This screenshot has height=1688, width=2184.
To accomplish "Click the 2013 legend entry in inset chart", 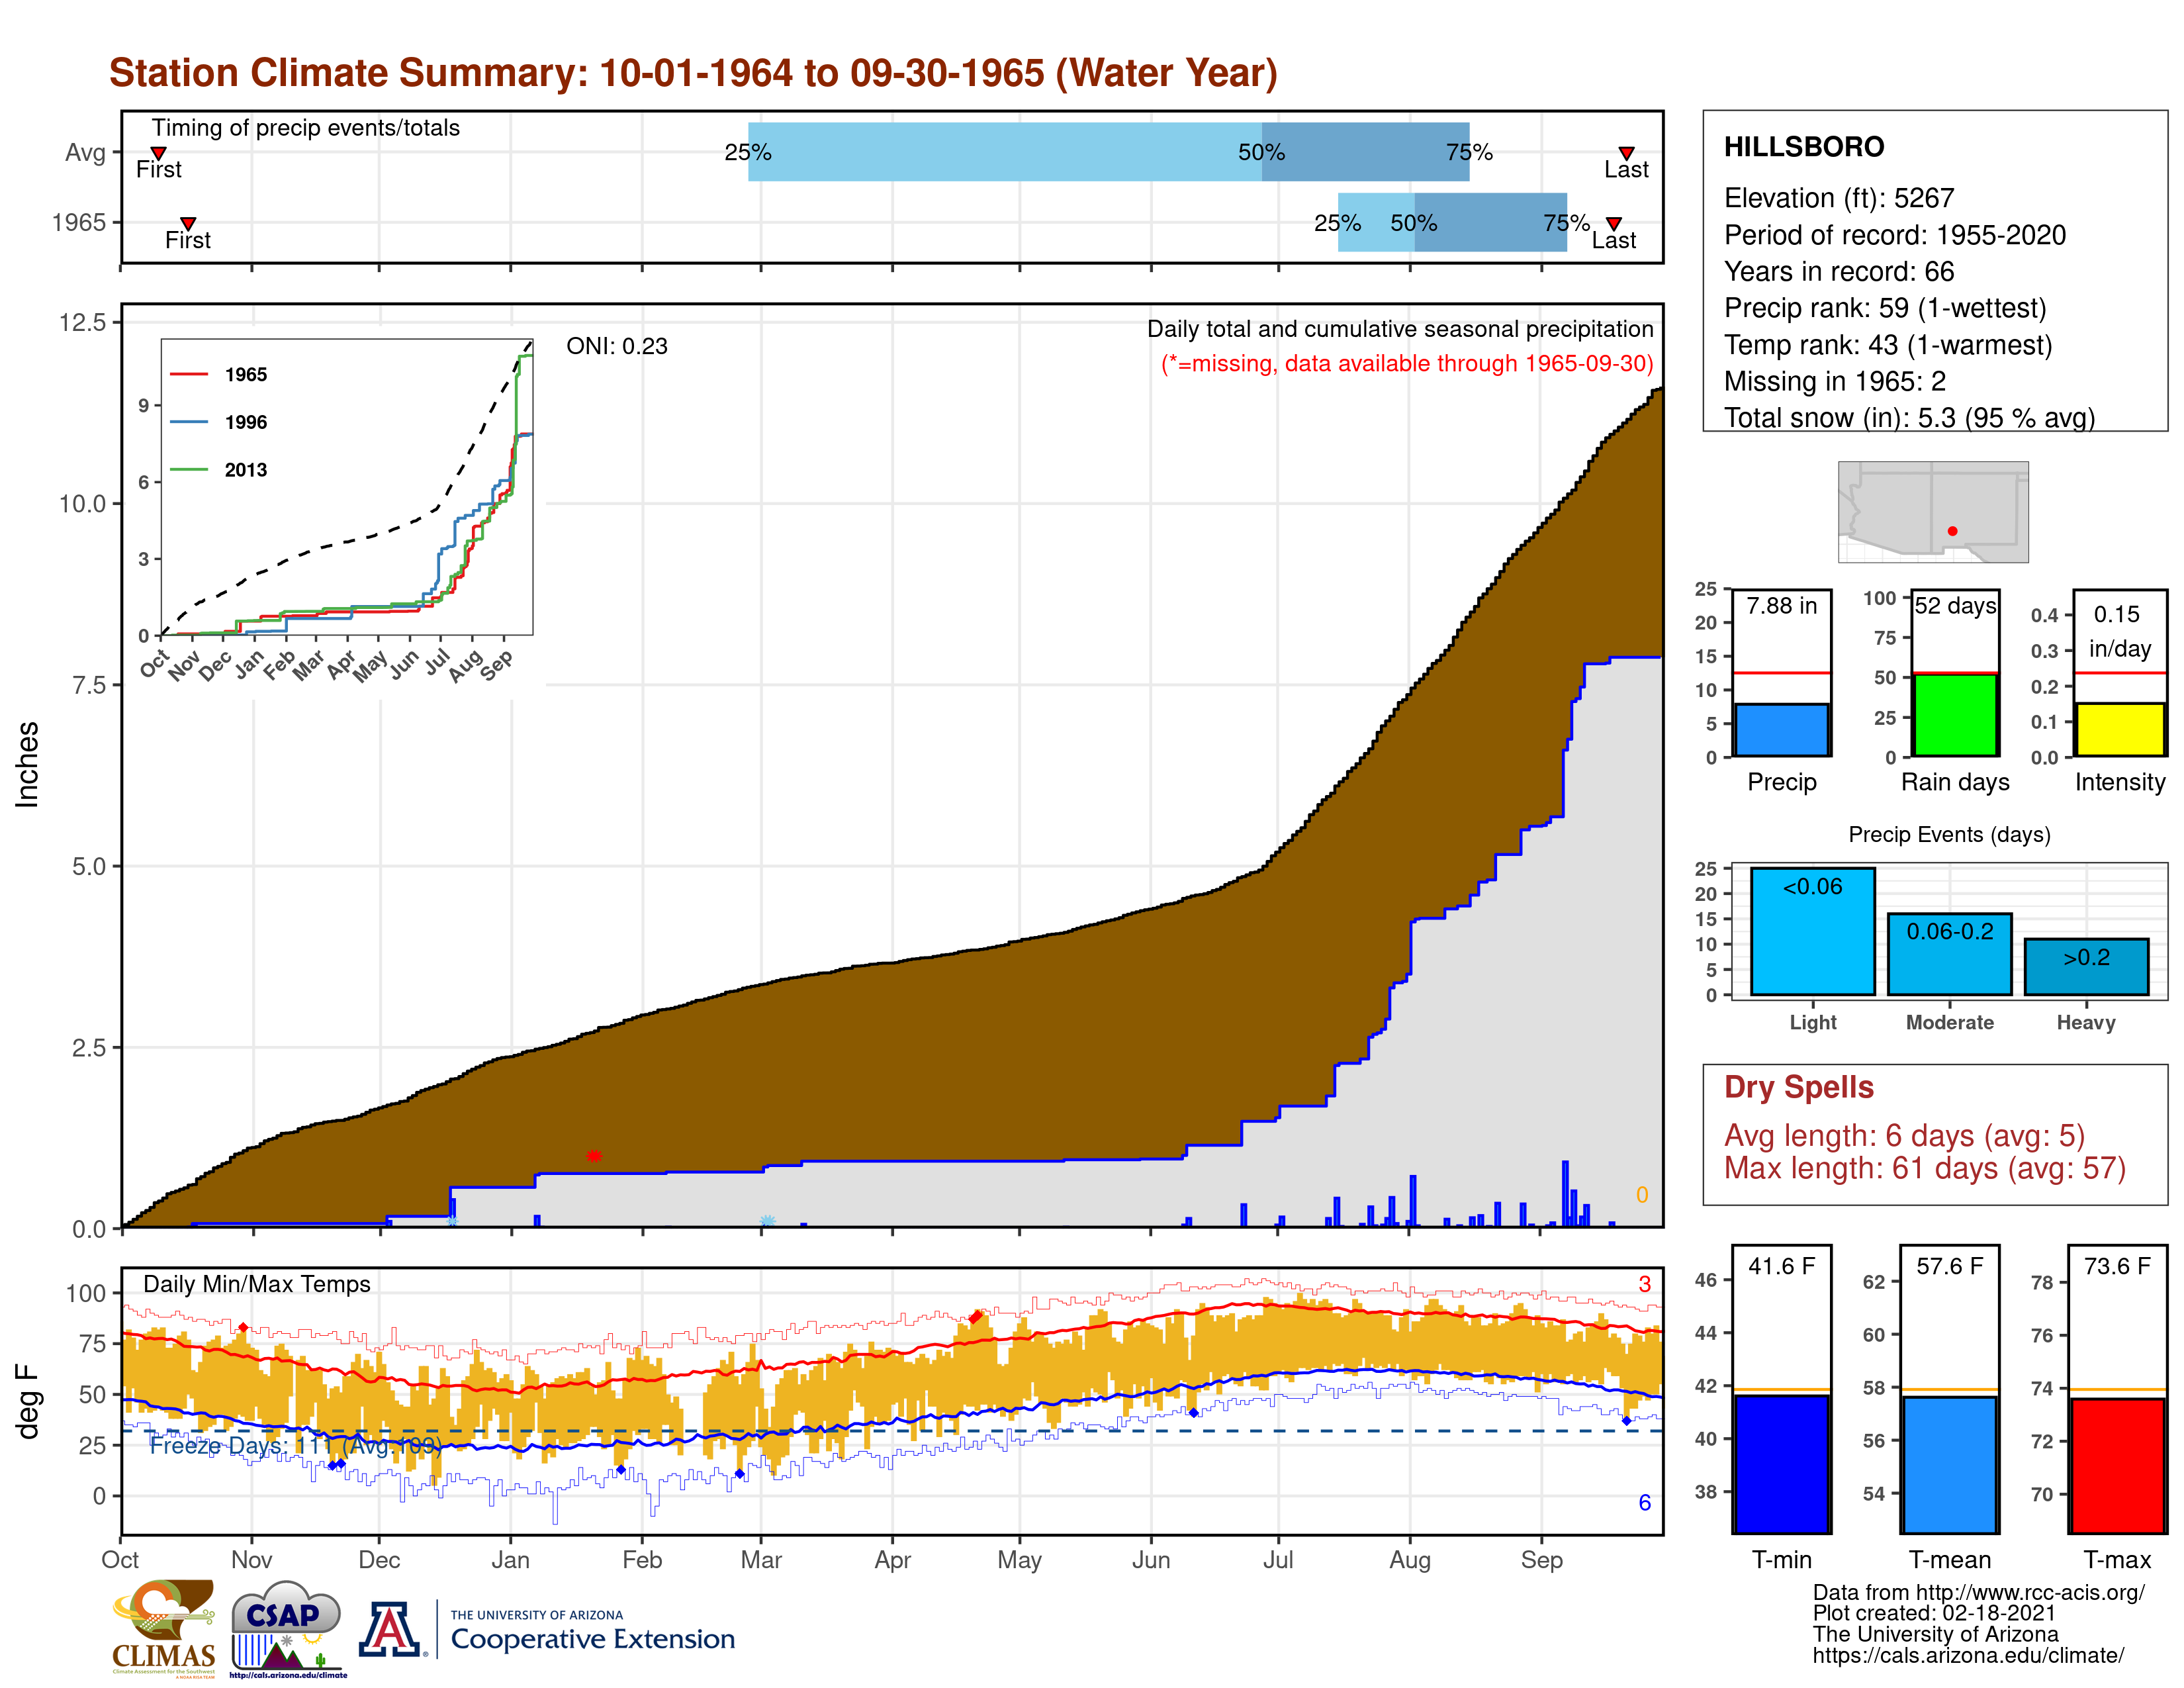I will point(245,470).
